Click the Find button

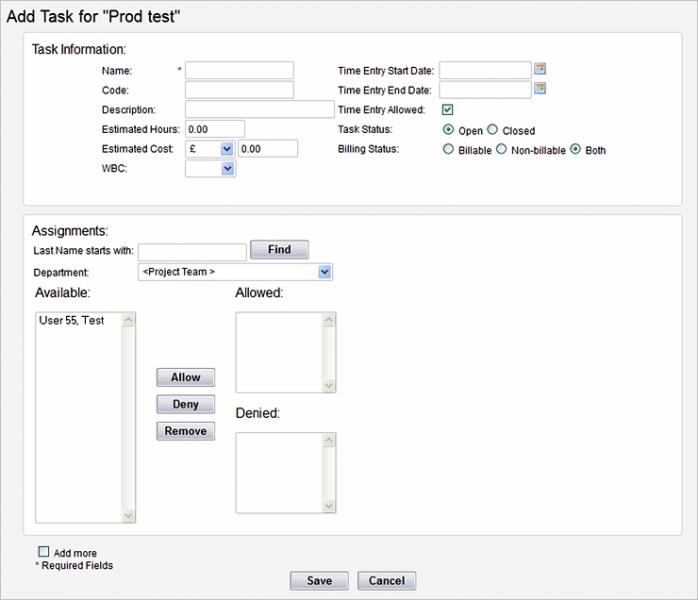[279, 250]
